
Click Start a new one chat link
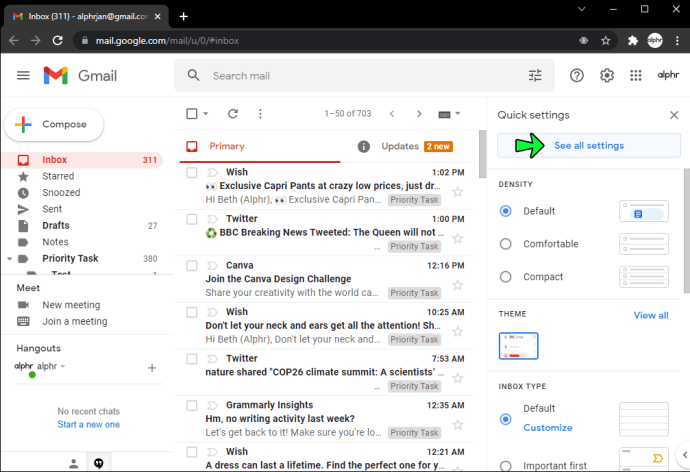coord(88,424)
